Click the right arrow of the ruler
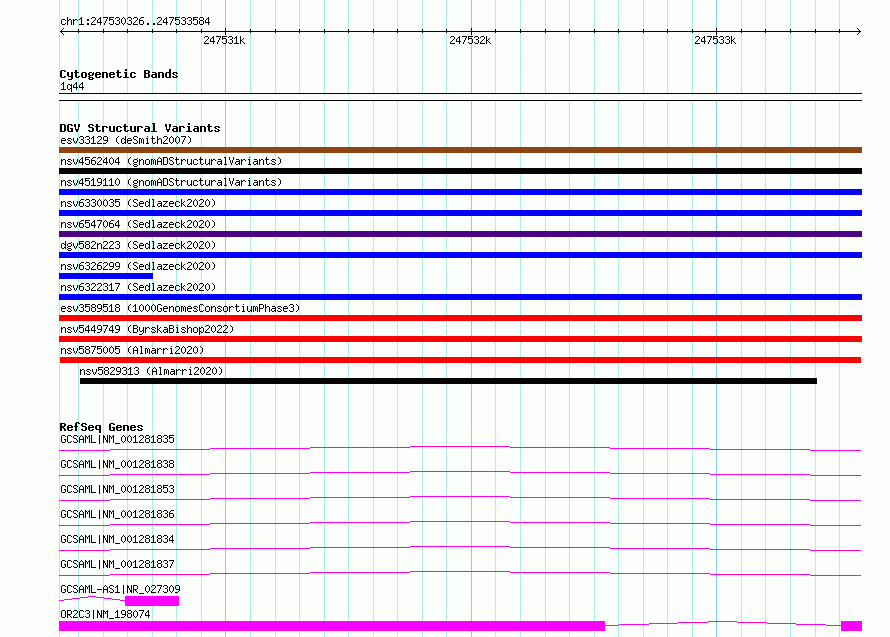Screen dimensions: 890x637 [858, 32]
